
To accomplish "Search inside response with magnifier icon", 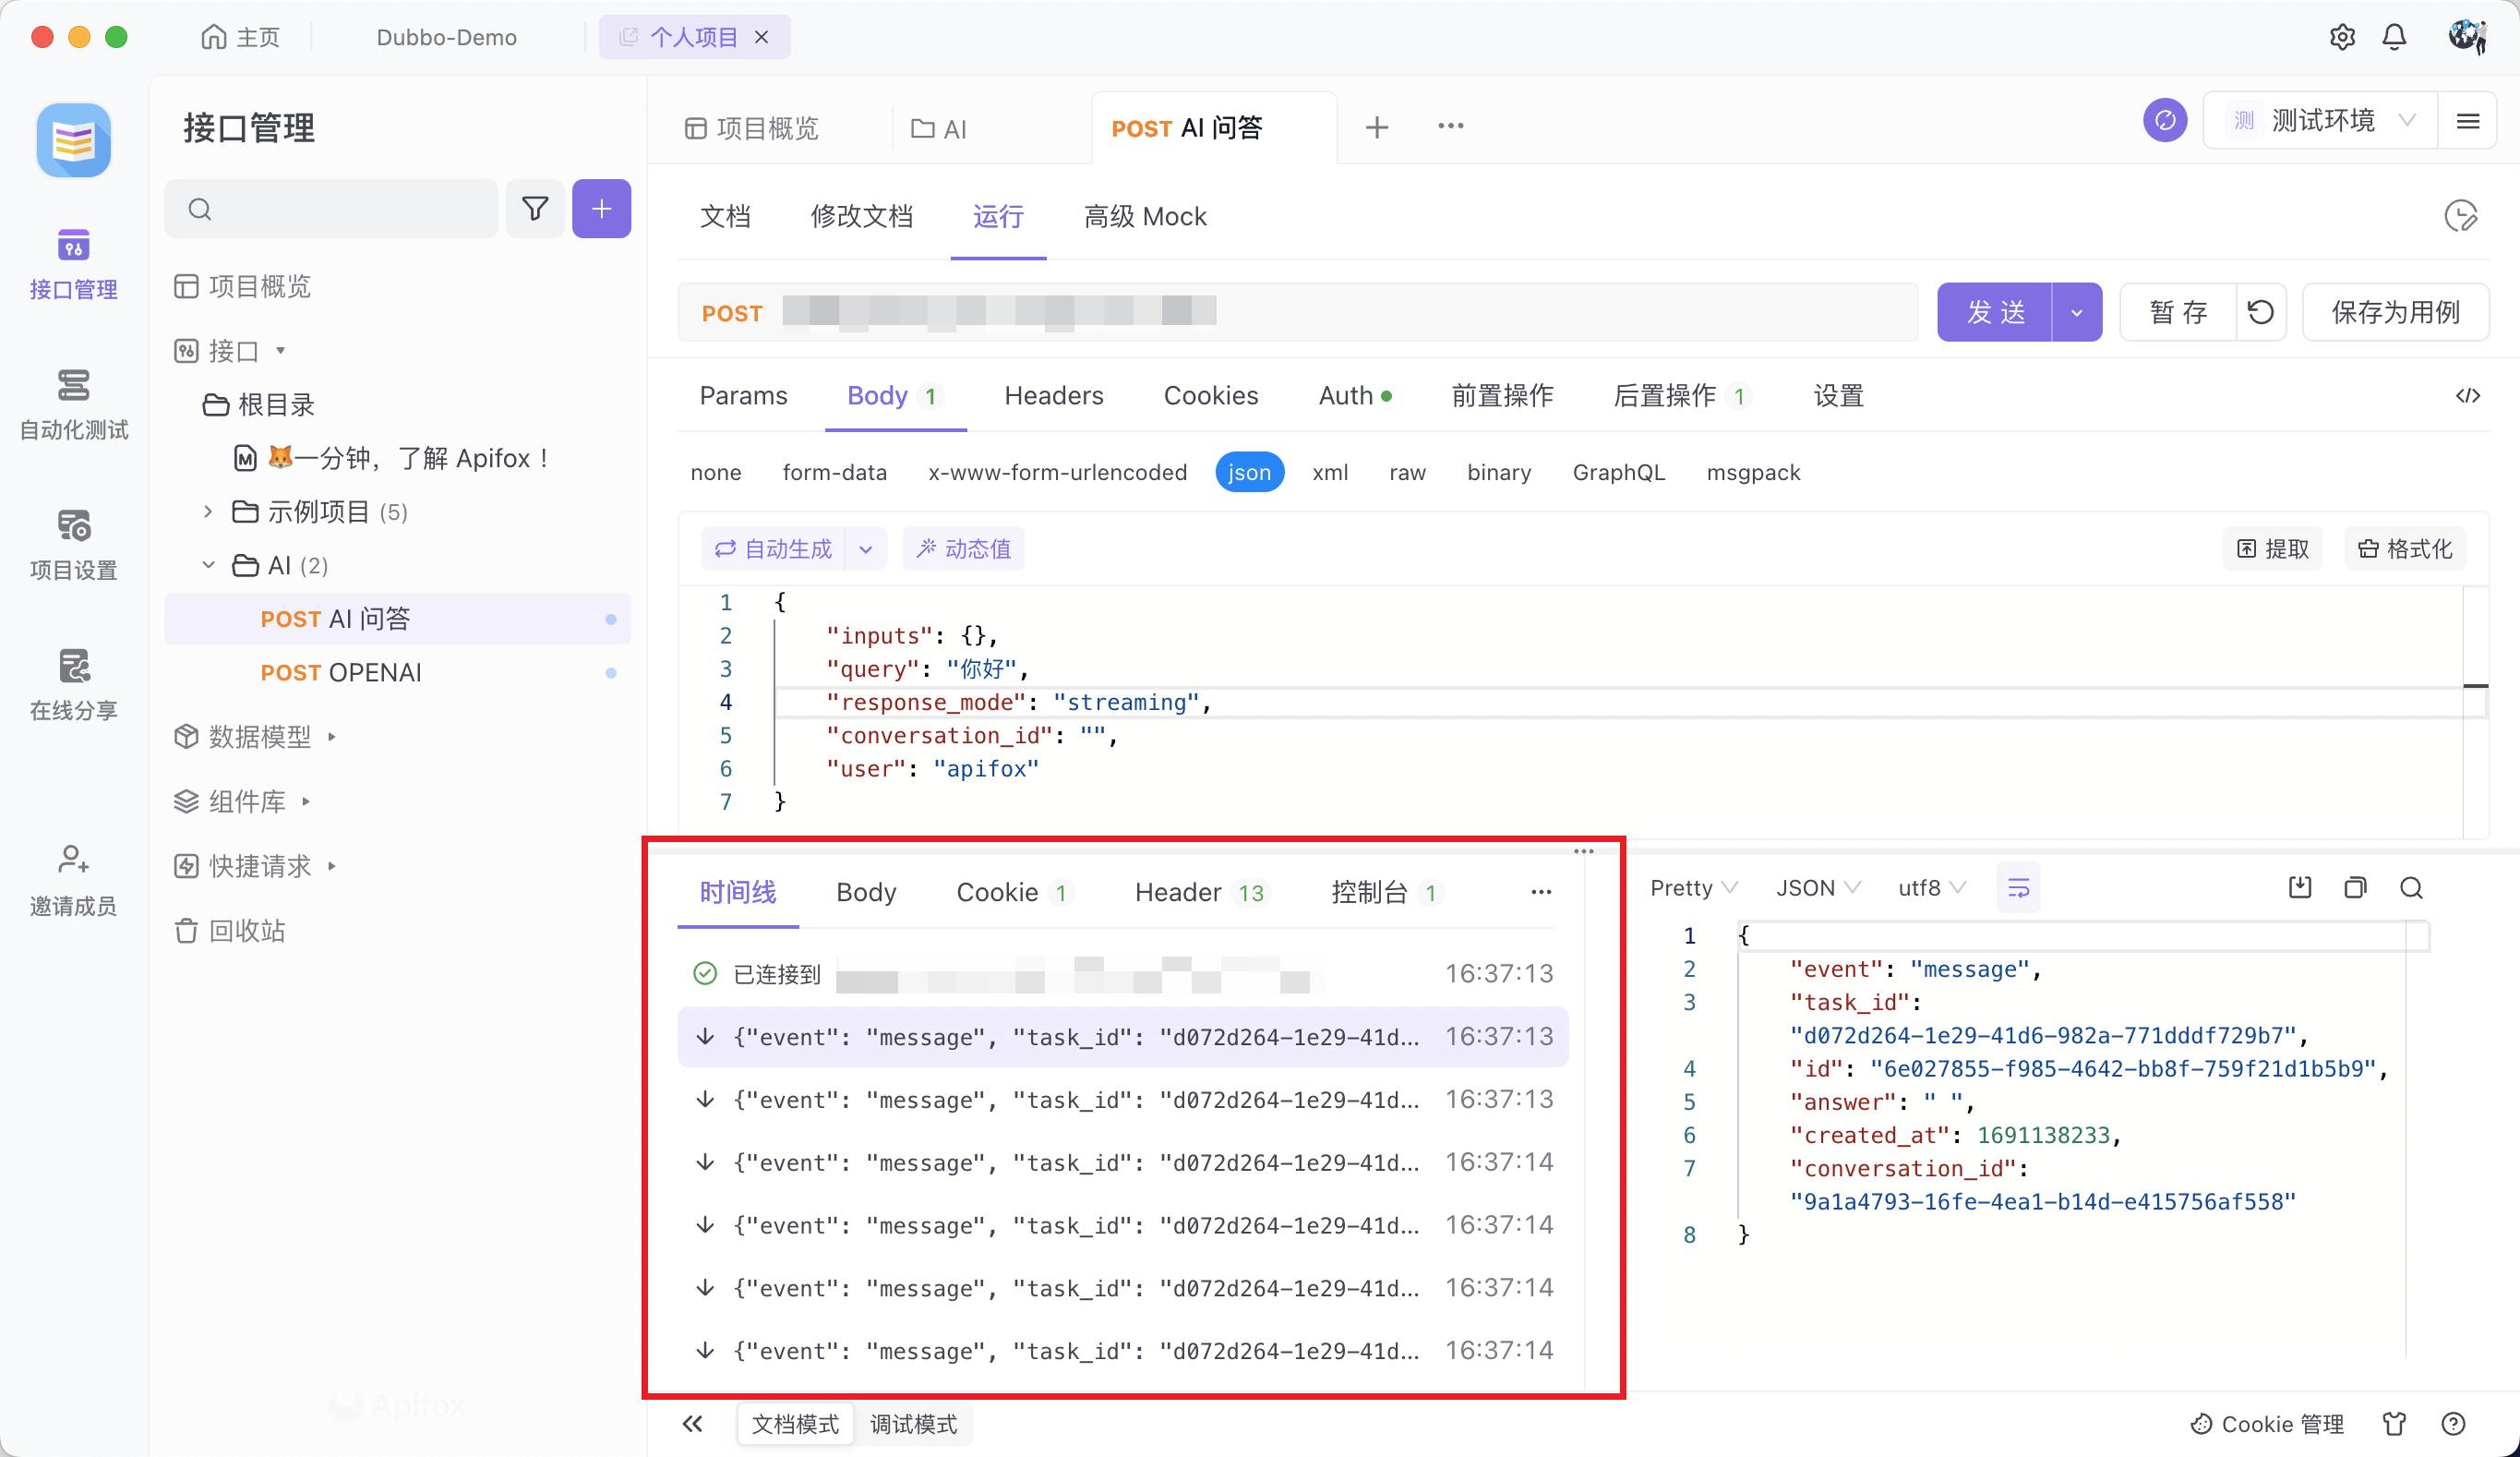I will click(x=2411, y=888).
